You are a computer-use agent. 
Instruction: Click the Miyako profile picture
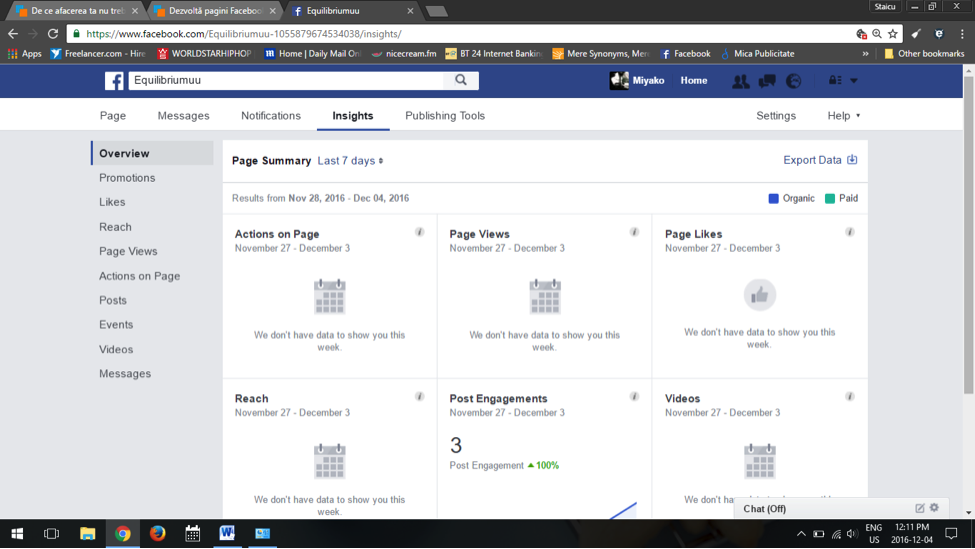pyautogui.click(x=619, y=81)
